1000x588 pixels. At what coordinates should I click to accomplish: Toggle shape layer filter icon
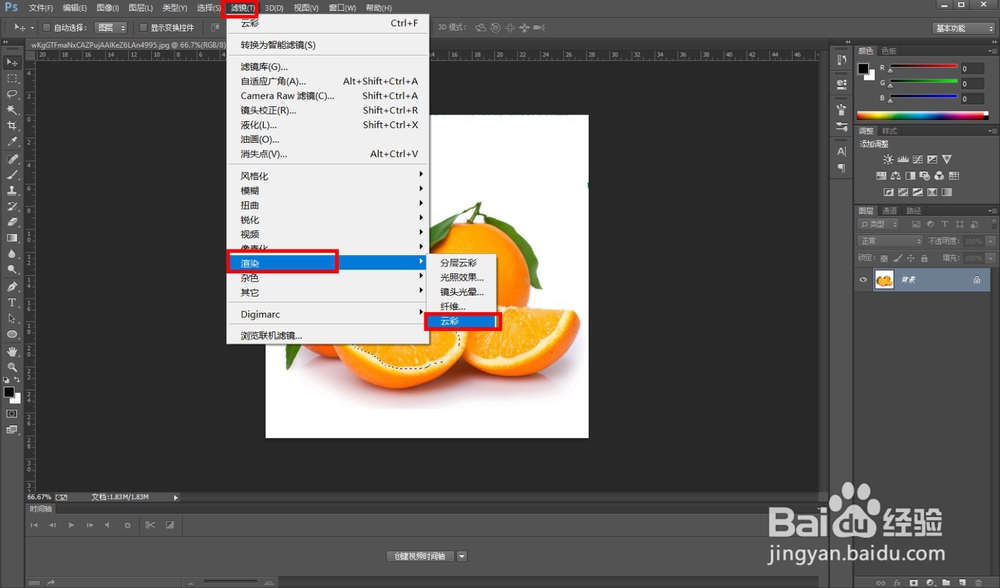point(959,224)
